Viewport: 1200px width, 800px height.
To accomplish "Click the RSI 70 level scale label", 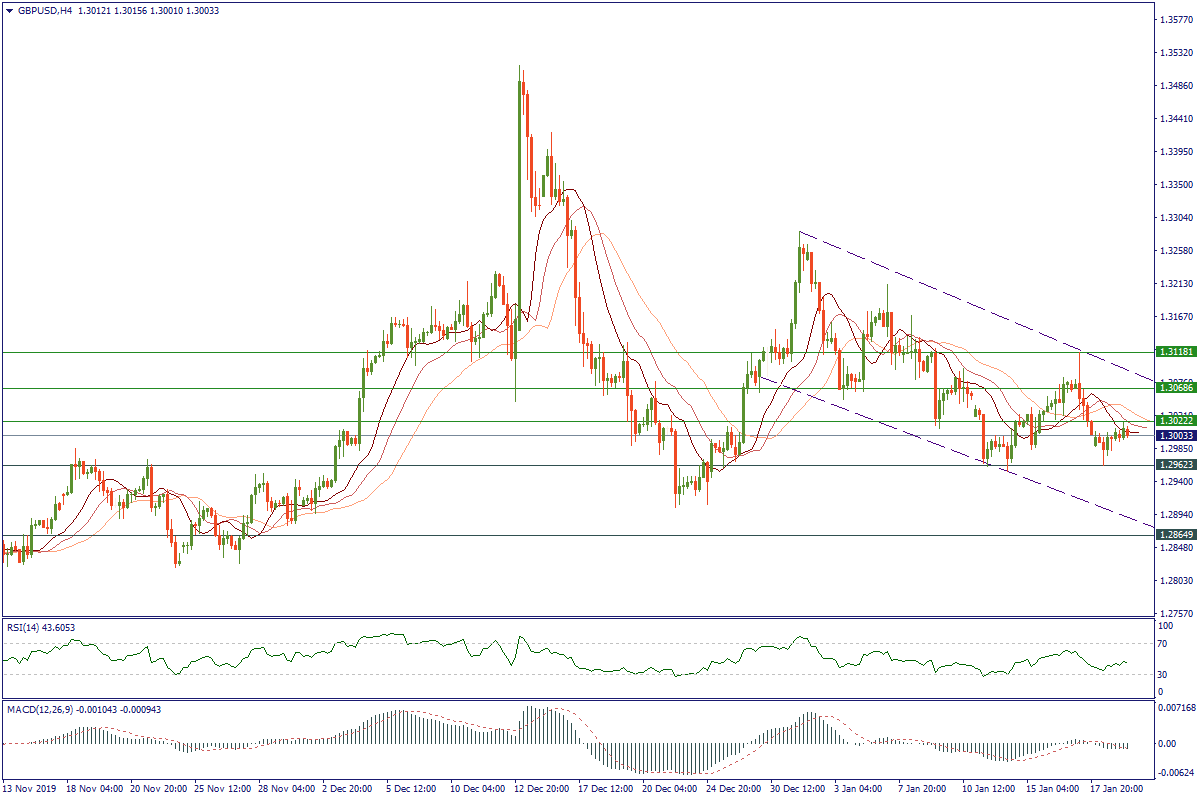I will [x=1162, y=644].
